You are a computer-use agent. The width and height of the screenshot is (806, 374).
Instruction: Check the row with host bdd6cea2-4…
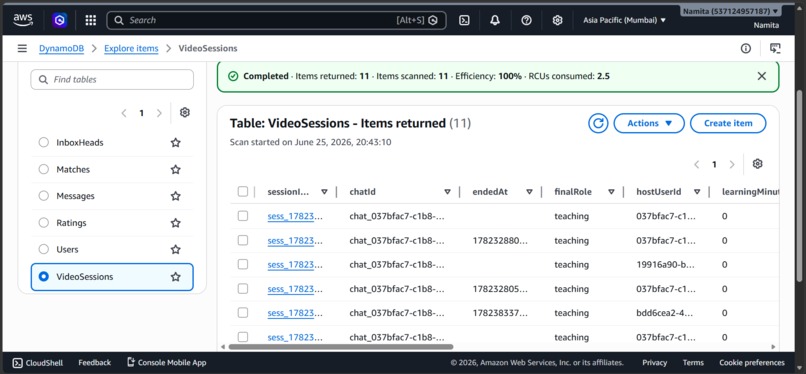coord(243,313)
